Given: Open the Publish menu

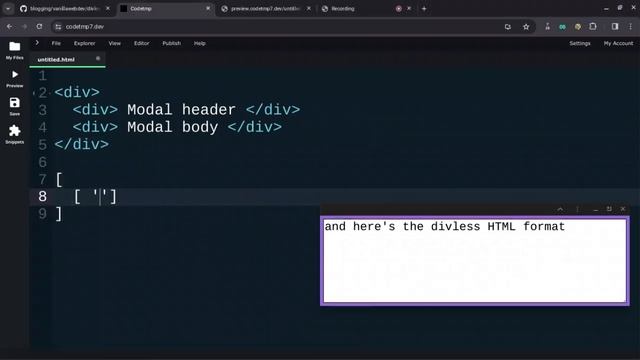Looking at the screenshot, I should (x=171, y=43).
